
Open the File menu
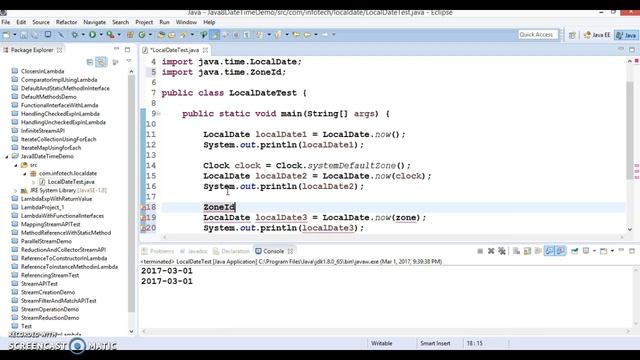(6, 22)
